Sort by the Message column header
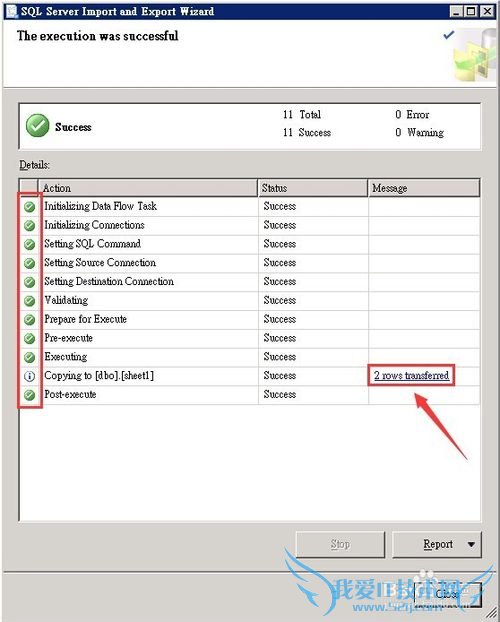The height and width of the screenshot is (622, 500). pyautogui.click(x=424, y=188)
